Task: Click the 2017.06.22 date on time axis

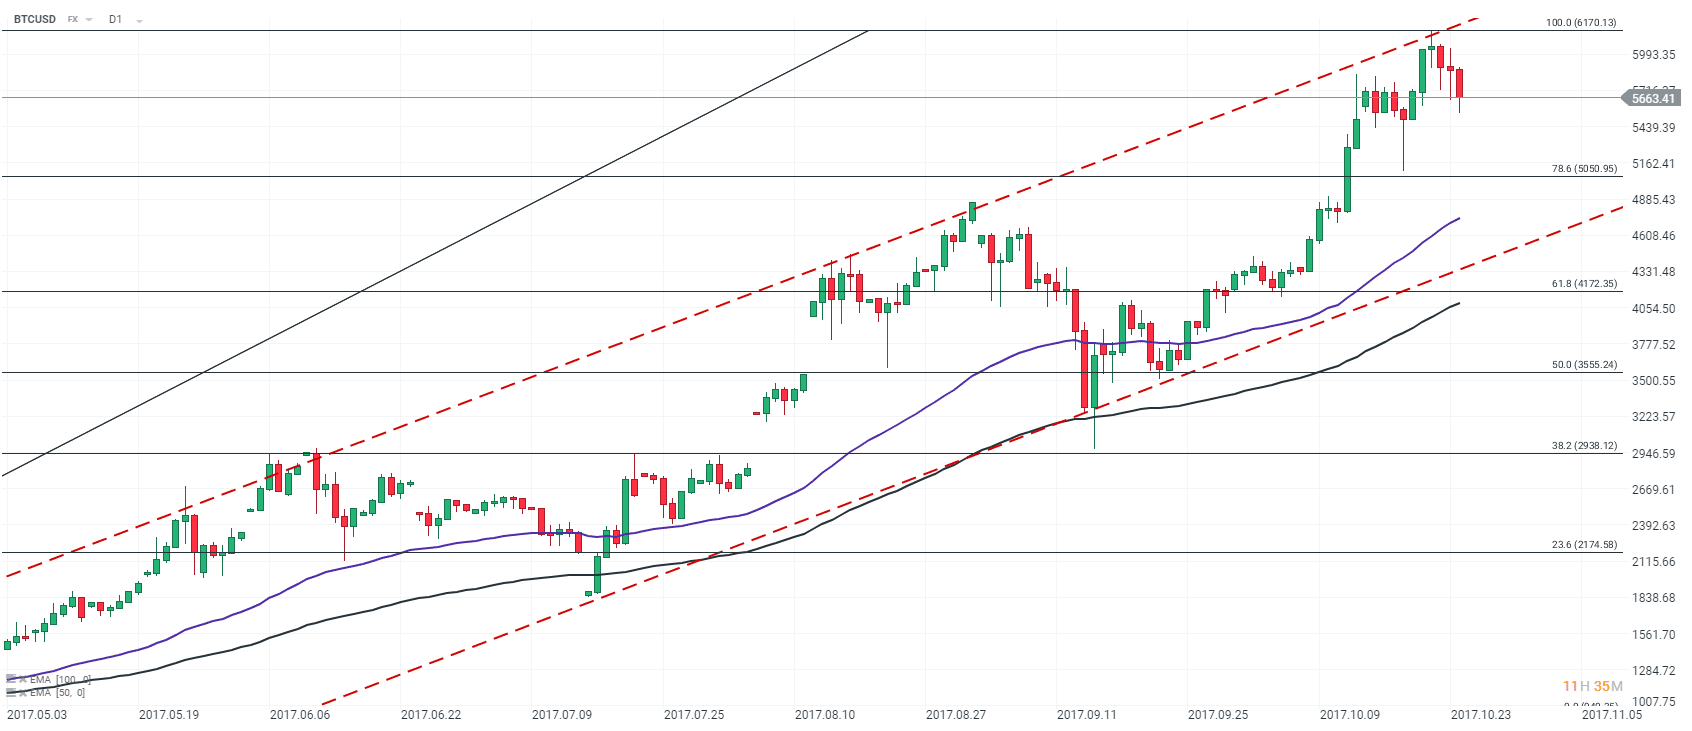Action: click(431, 715)
